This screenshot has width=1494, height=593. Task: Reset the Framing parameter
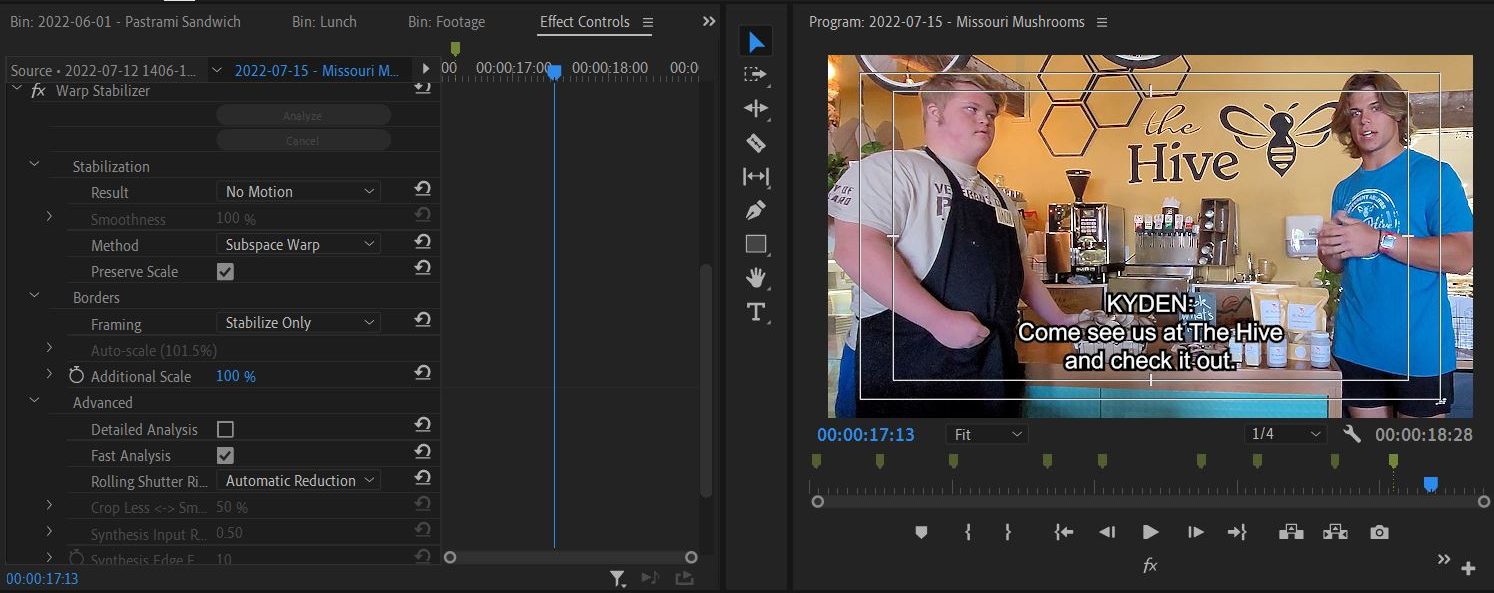coord(422,320)
